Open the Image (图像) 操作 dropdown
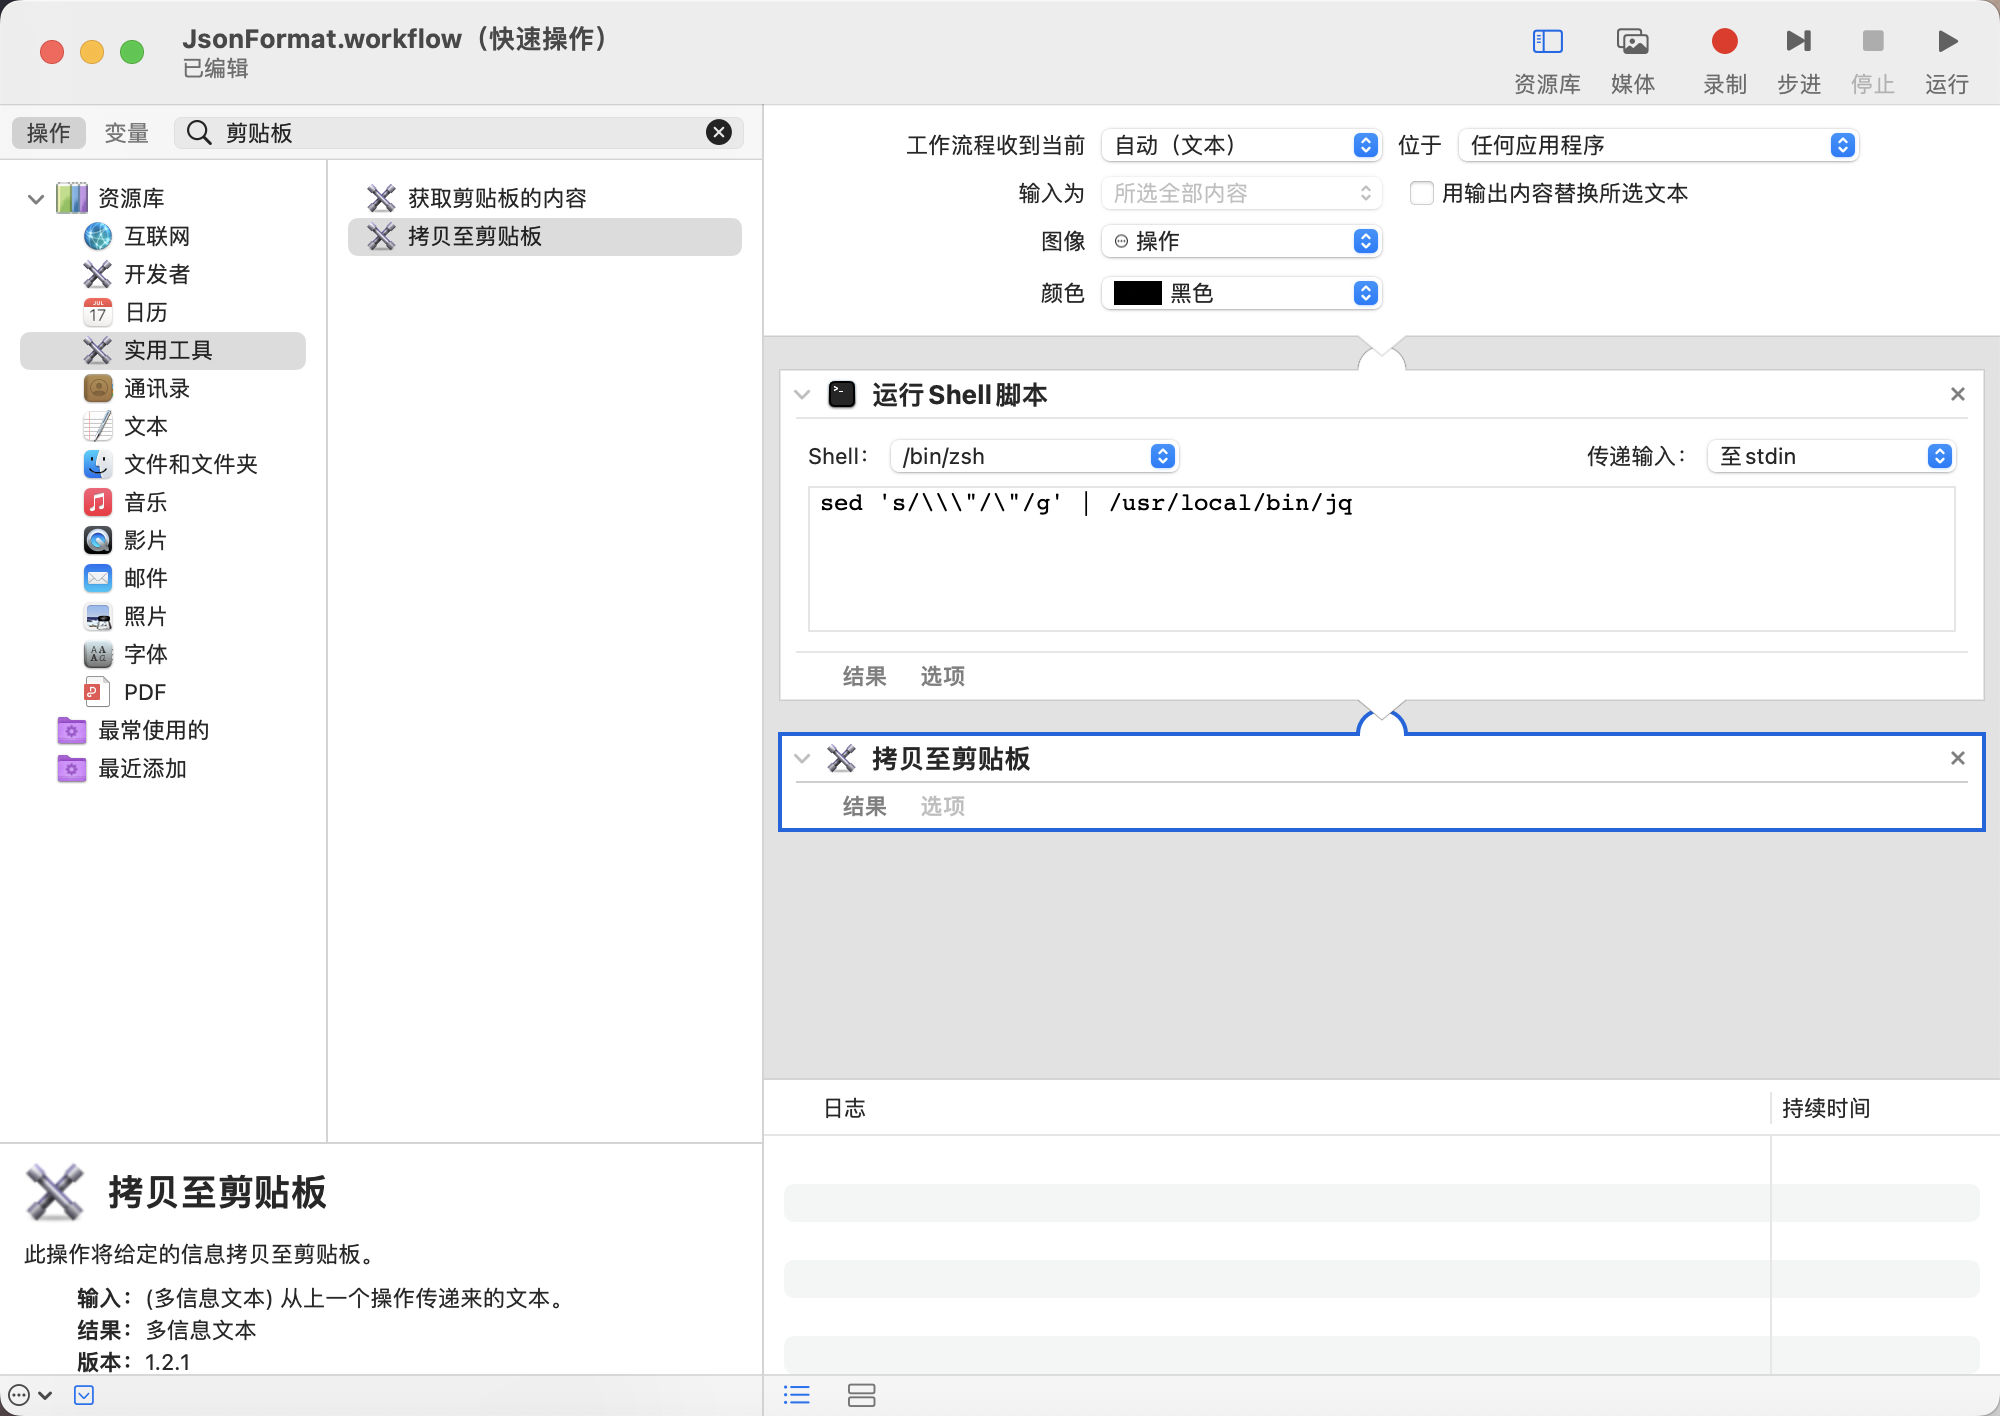Screen dimensions: 2000x1416 pos(1241,241)
